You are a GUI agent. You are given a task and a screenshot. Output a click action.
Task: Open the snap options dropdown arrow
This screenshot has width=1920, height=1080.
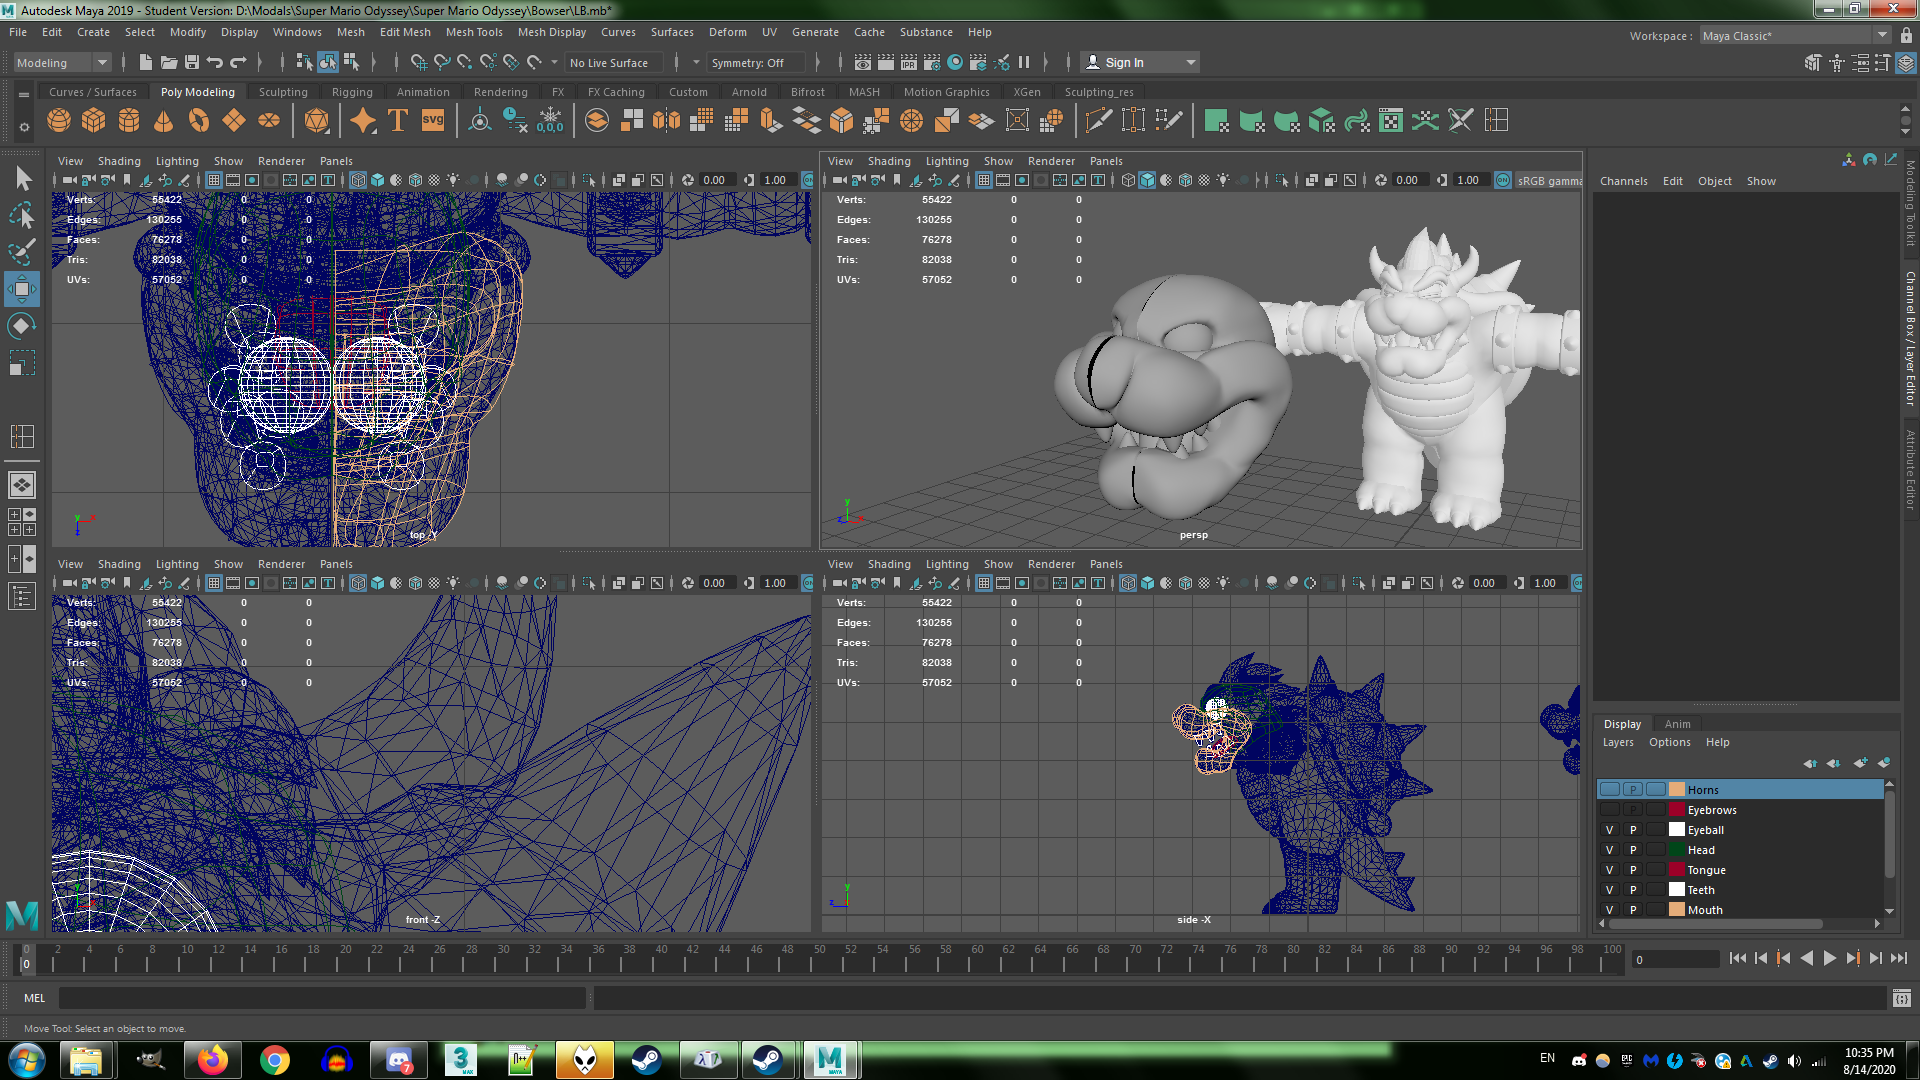(554, 62)
